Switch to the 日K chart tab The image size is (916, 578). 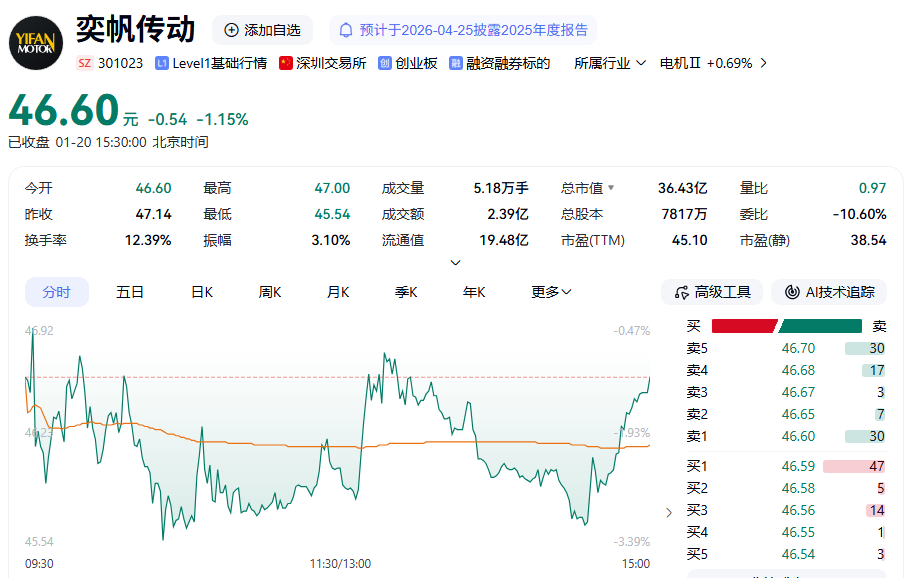tap(202, 292)
